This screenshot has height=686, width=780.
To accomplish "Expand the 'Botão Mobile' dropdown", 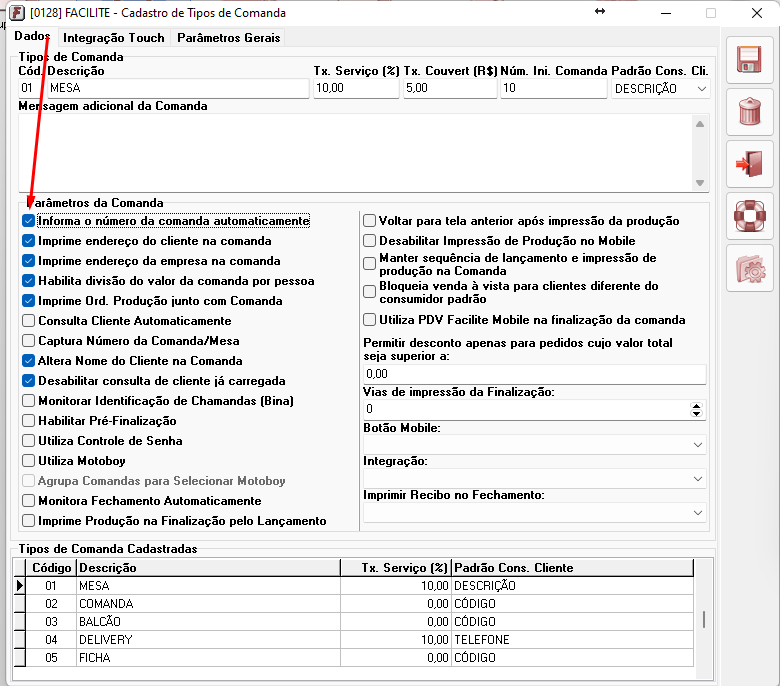I will 697,445.
